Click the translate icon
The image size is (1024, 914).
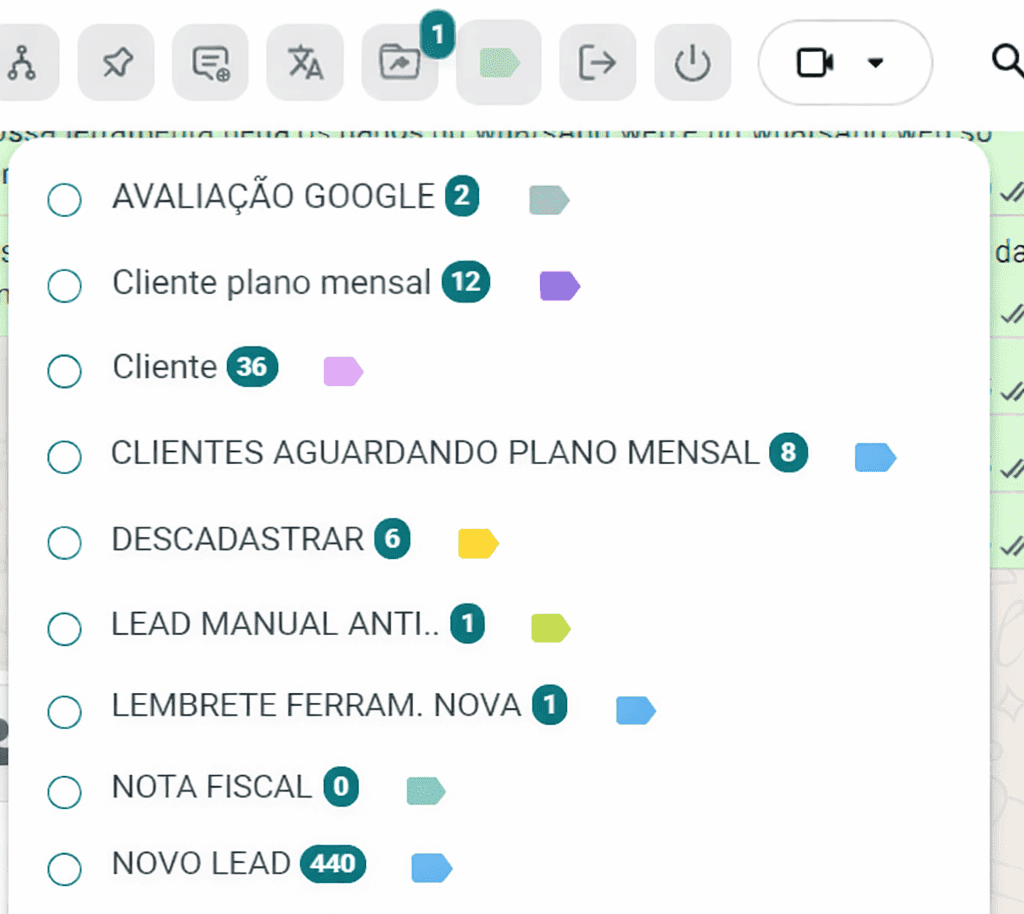(x=305, y=63)
